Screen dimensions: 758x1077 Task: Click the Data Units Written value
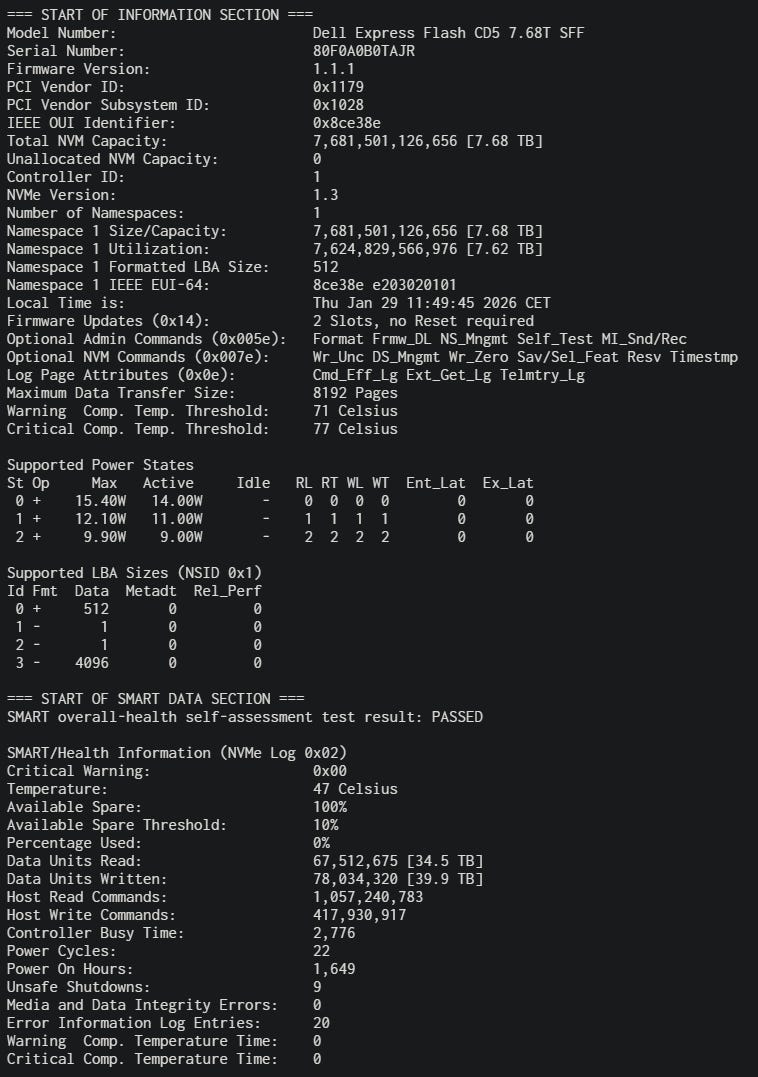(398, 879)
